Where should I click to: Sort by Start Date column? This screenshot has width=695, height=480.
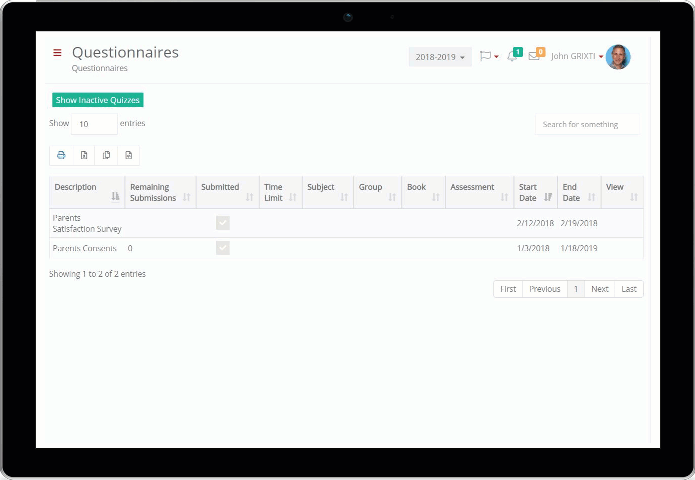click(535, 192)
